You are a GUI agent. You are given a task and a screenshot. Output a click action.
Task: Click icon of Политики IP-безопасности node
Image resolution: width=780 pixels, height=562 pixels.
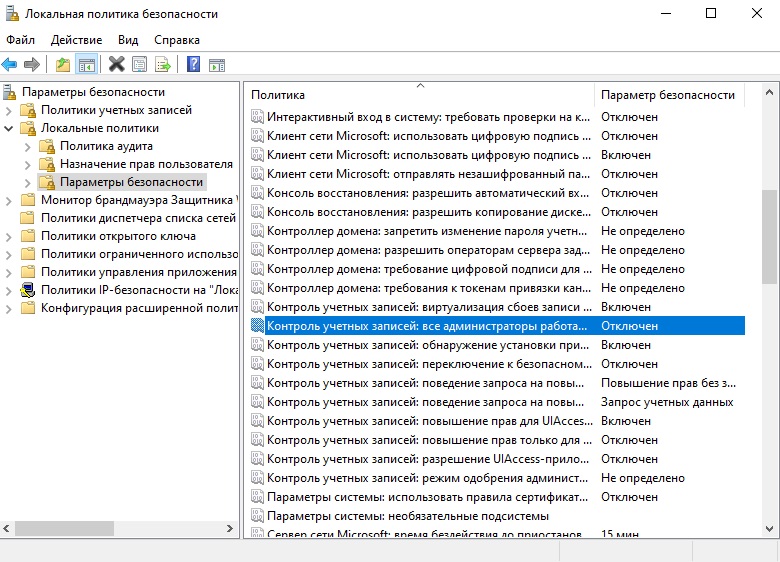point(28,290)
